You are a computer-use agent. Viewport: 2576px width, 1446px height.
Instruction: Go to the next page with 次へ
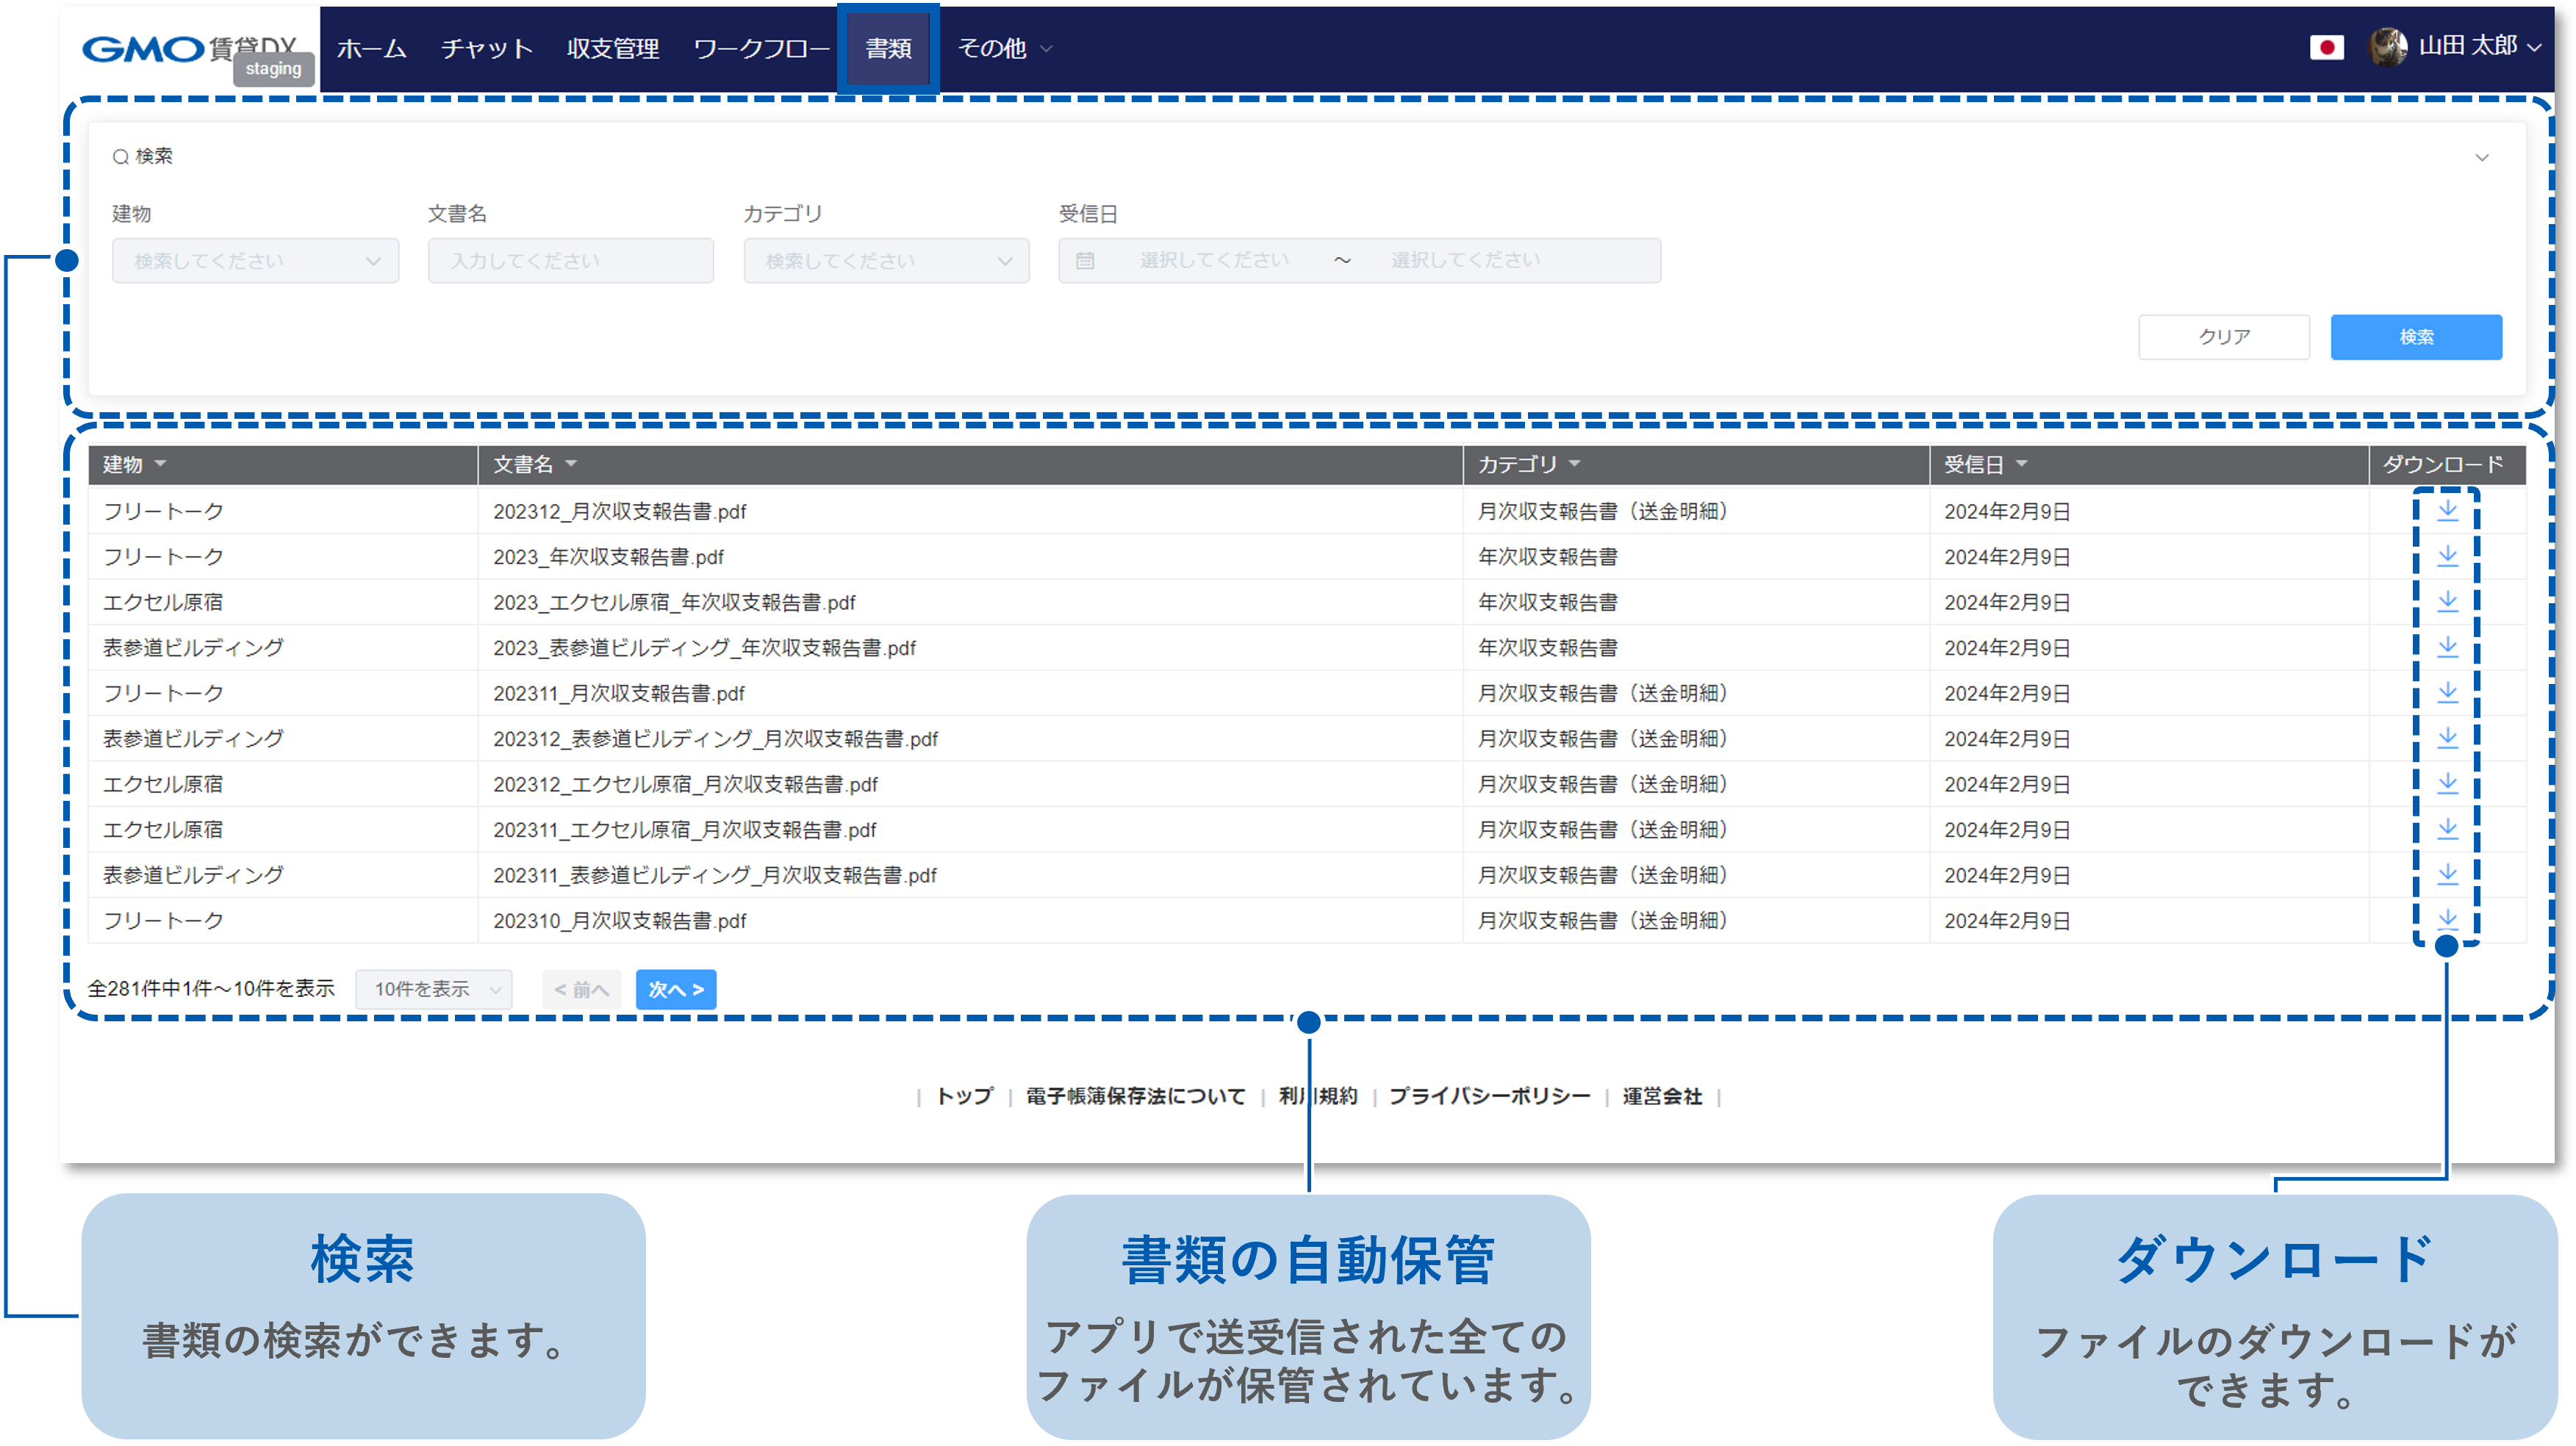pos(676,989)
